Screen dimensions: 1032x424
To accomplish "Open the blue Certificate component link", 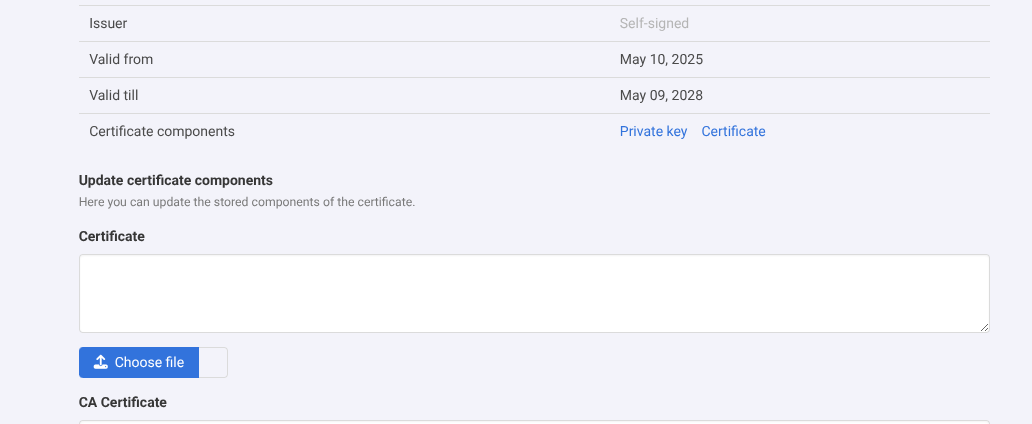I will point(733,131).
